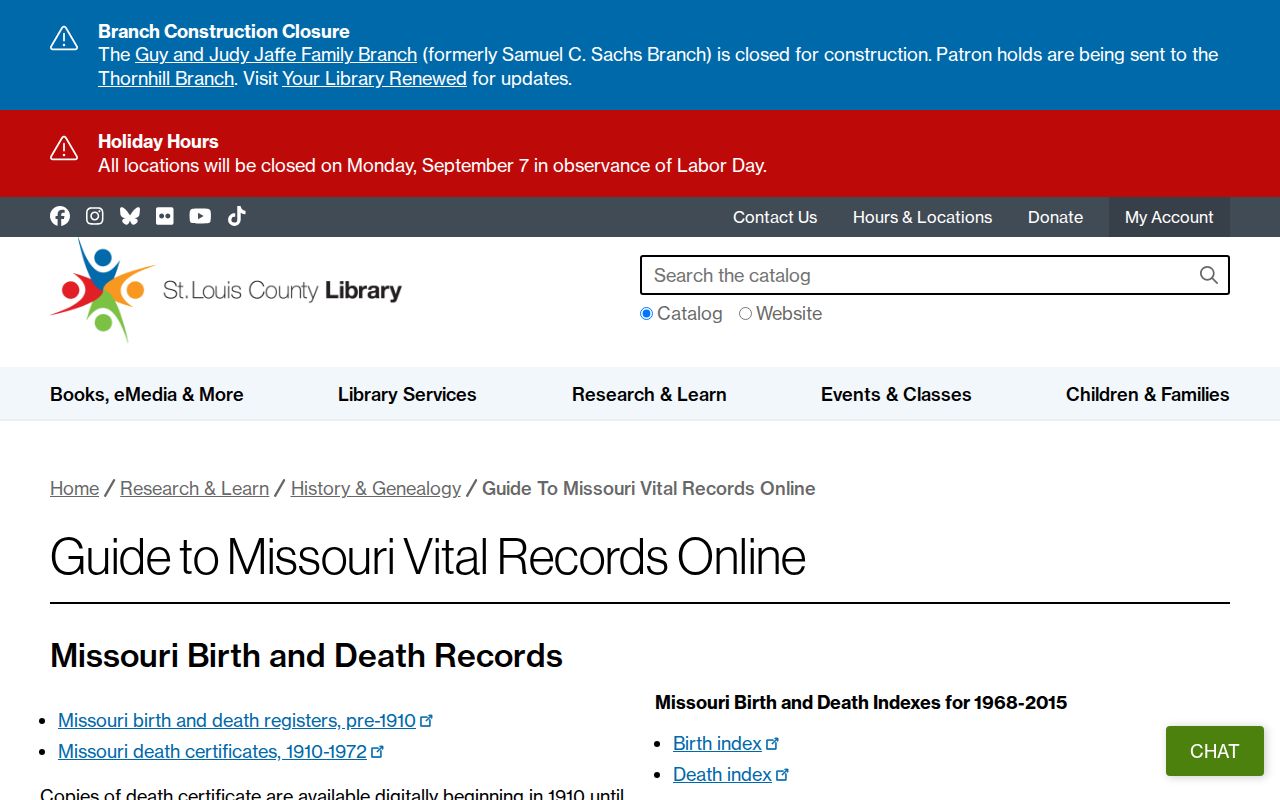Start a CHAT session
Viewport: 1280px width, 800px height.
1214,751
